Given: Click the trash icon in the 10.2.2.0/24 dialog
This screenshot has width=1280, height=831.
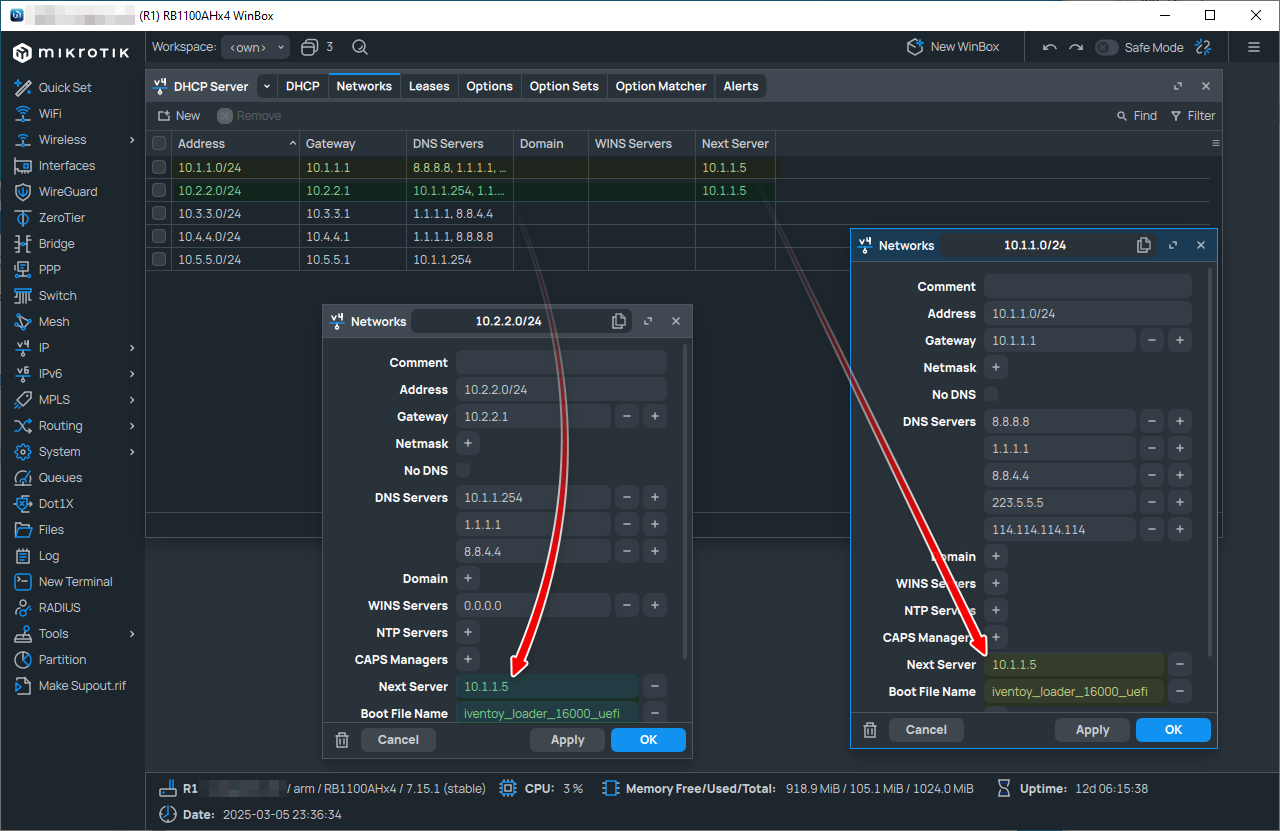Looking at the screenshot, I should [x=342, y=740].
